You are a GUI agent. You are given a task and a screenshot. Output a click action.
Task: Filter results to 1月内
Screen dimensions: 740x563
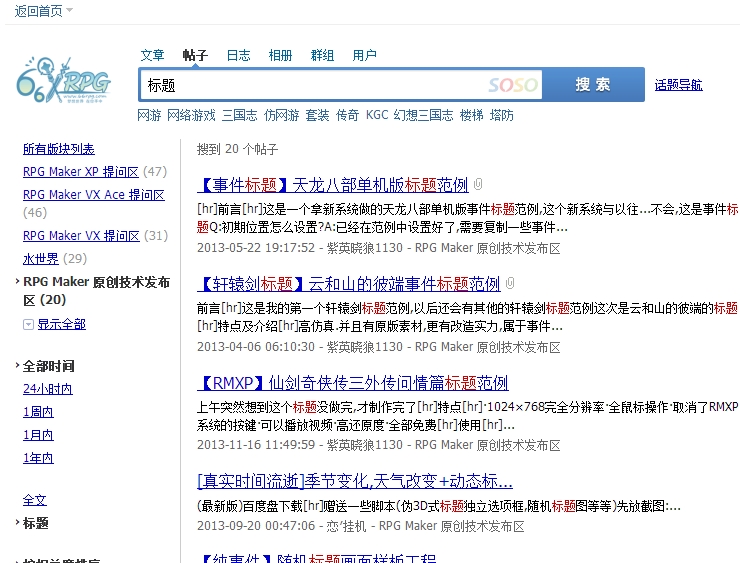[x=38, y=435]
